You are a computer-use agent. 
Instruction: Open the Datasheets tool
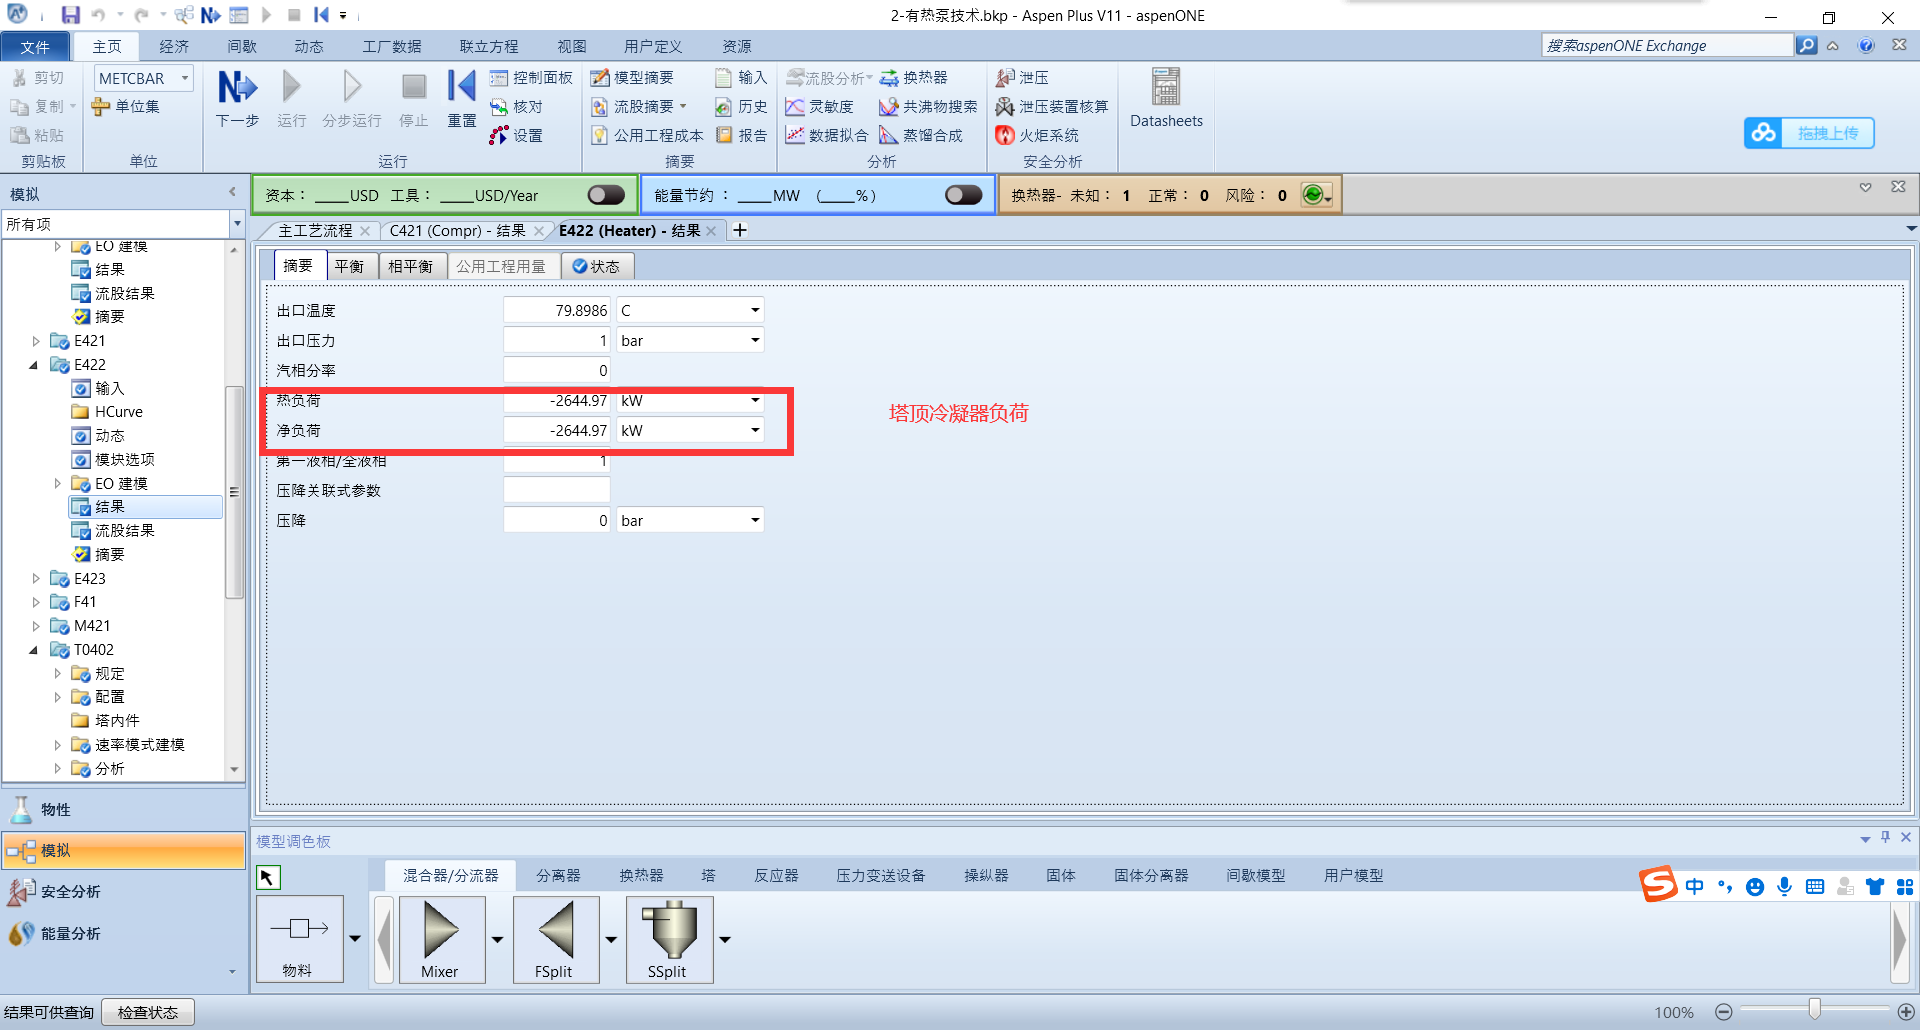(x=1166, y=98)
